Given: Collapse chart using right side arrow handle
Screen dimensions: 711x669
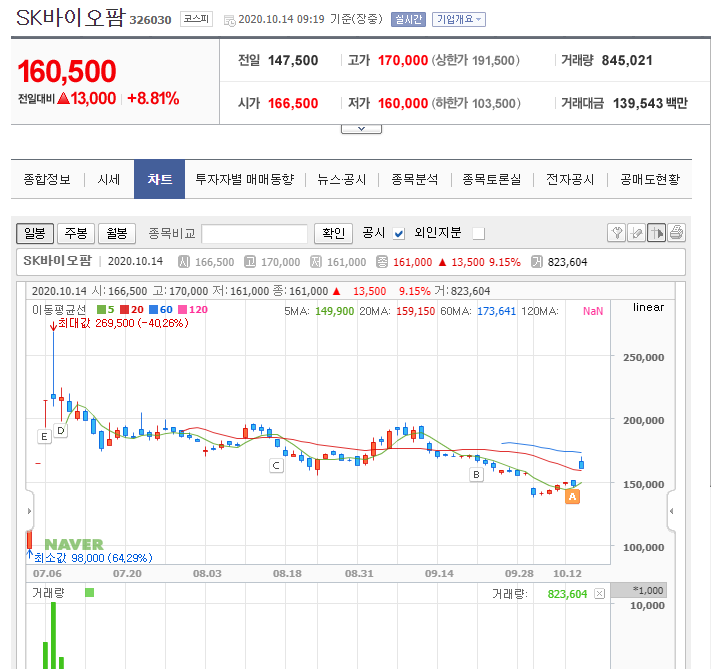Looking at the screenshot, I should pyautogui.click(x=672, y=511).
